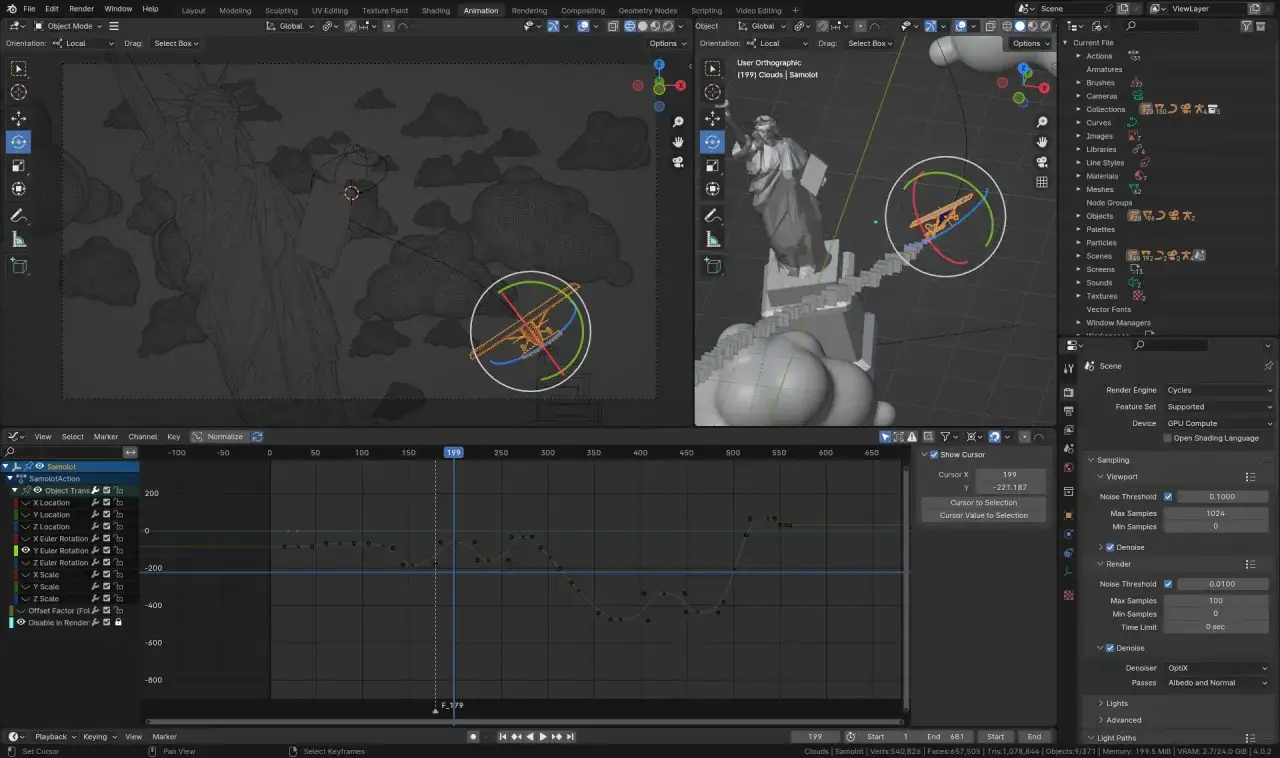Enable Open Shading Language checkbox
Screen dimensions: 1280x758
click(x=1167, y=438)
